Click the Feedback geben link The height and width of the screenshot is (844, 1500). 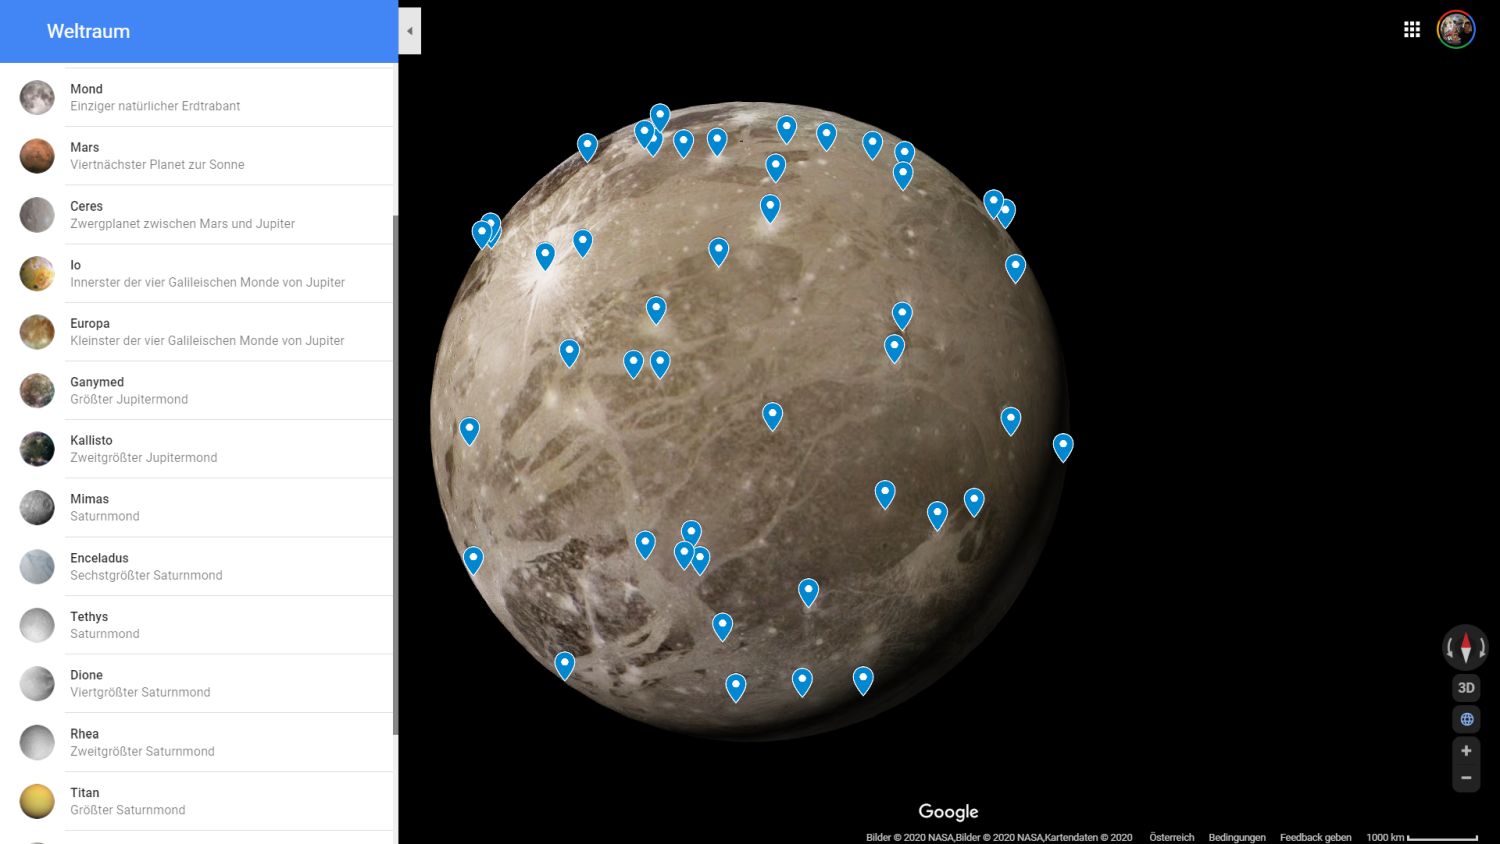tap(1315, 837)
